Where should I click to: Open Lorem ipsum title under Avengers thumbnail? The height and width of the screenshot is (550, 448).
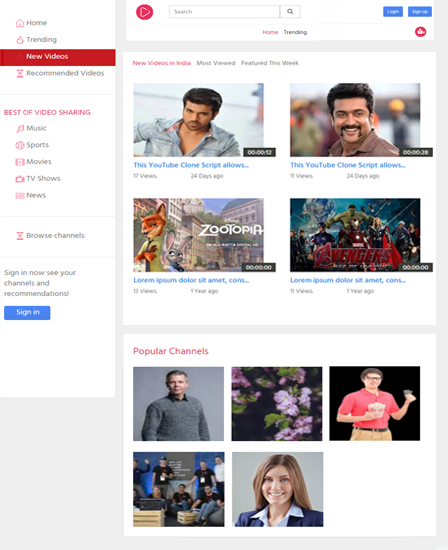pos(348,280)
